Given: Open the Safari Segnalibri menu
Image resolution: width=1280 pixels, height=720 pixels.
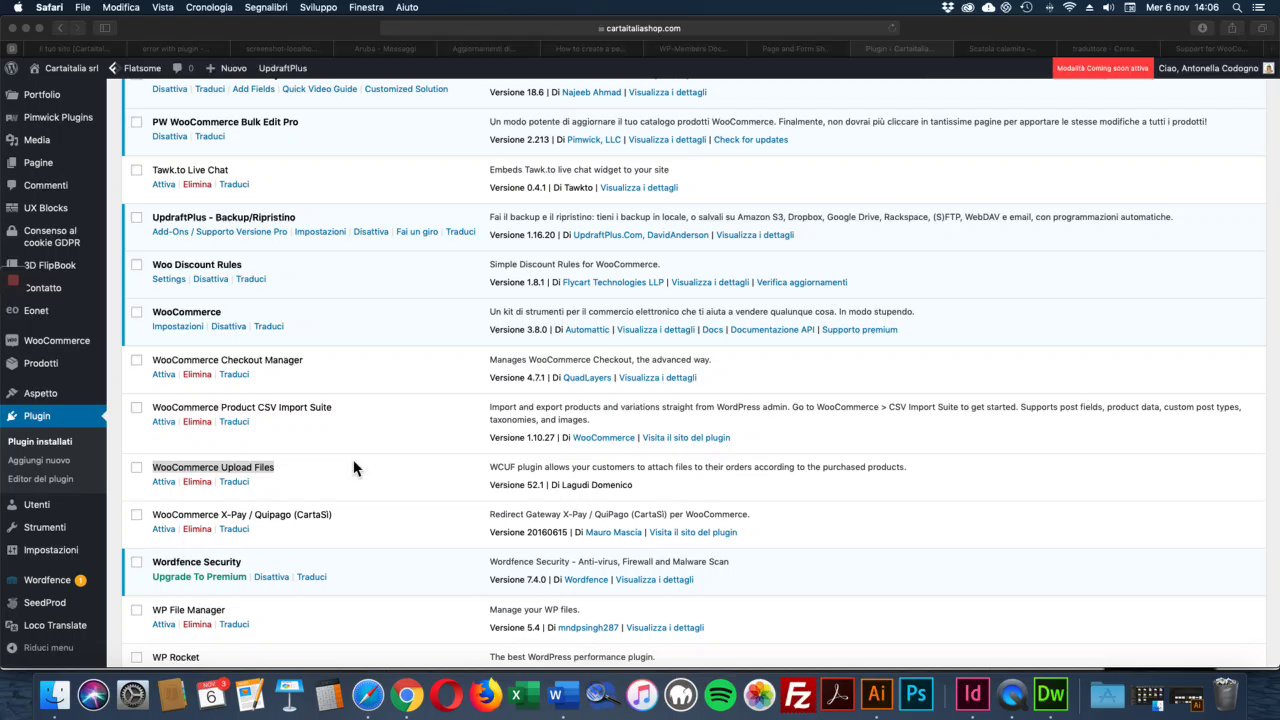Looking at the screenshot, I should (266, 7).
